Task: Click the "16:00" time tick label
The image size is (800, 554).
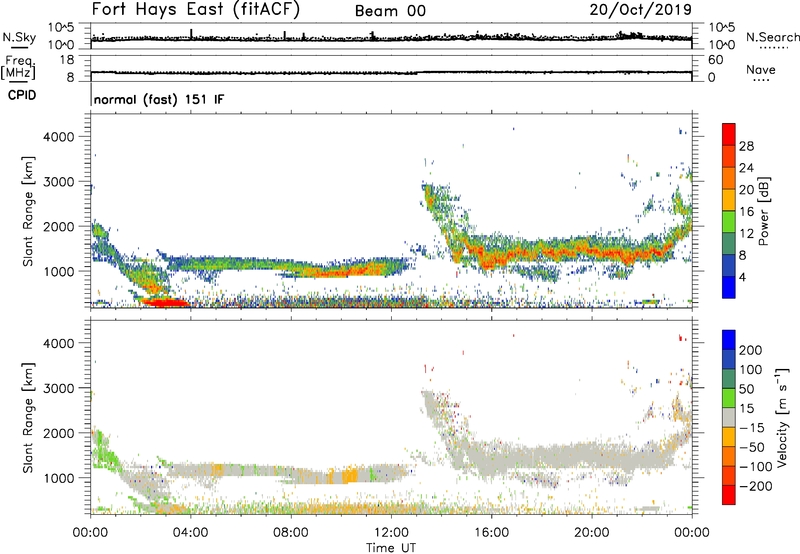Action: (491, 533)
